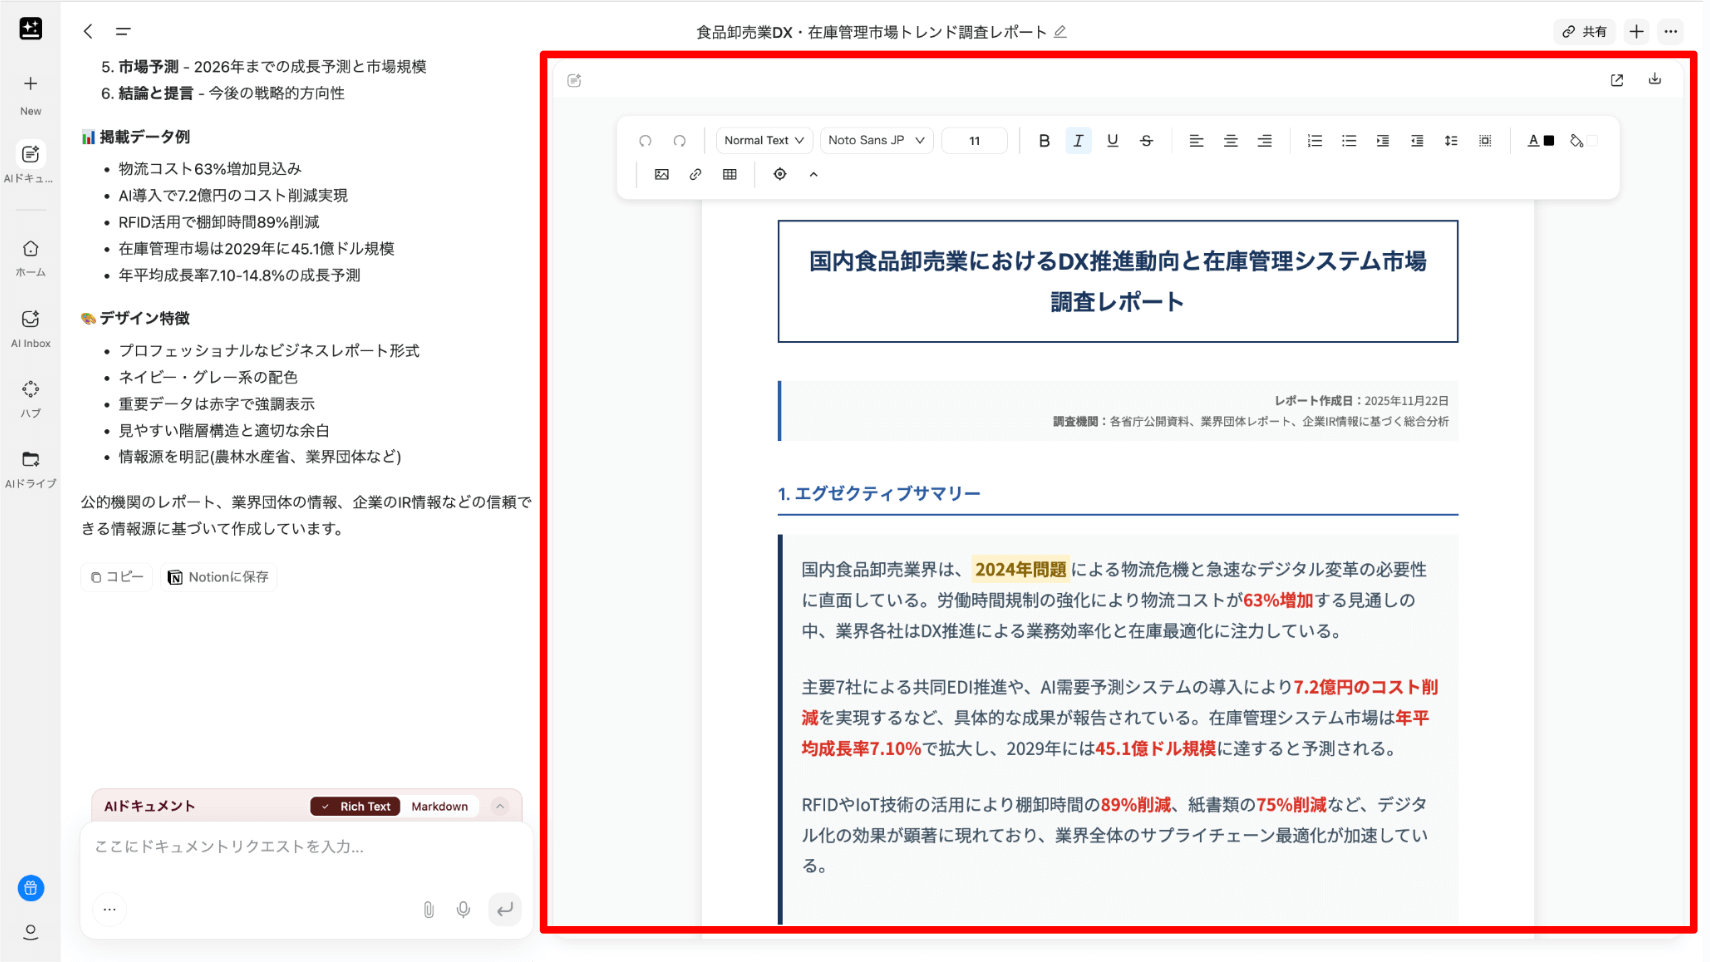The height and width of the screenshot is (962, 1710).
Task: Click the Notionに保存 button
Action: click(218, 577)
